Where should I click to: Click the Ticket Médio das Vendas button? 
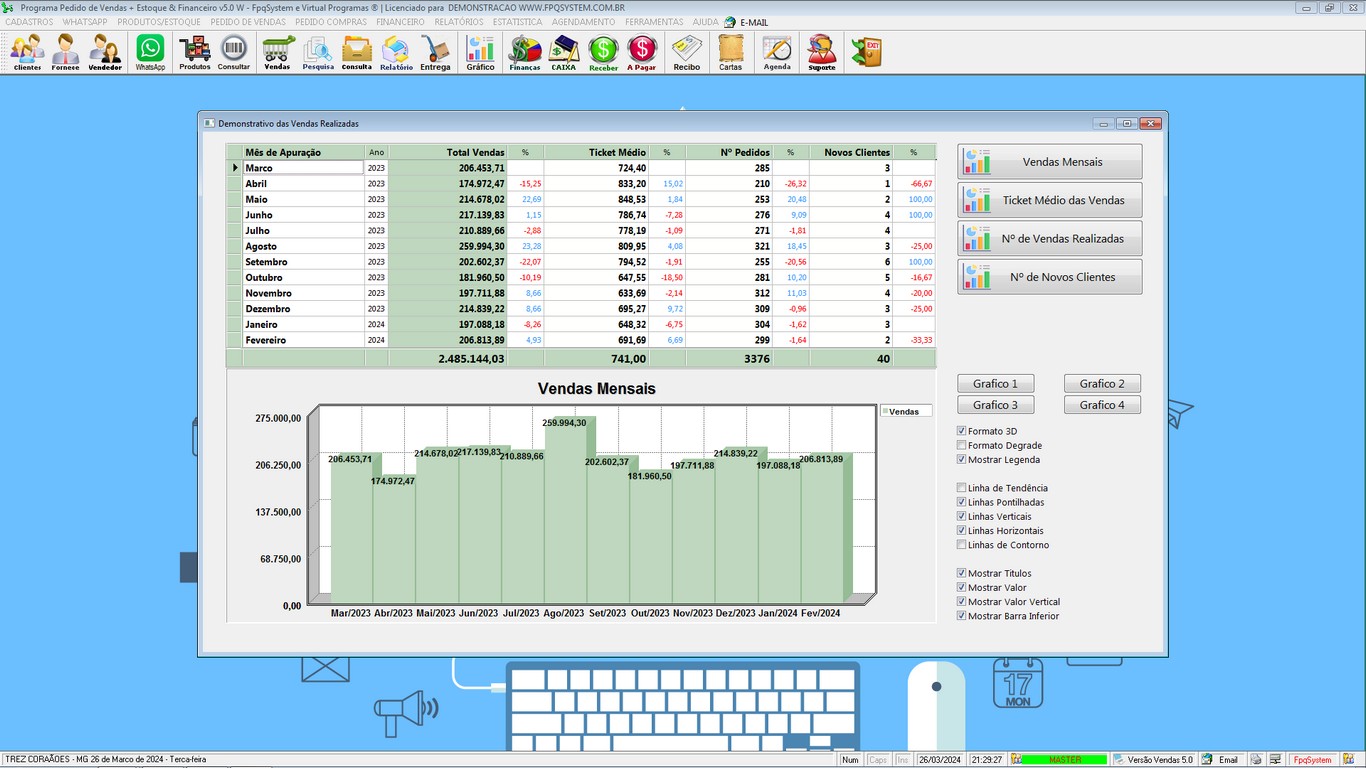pyautogui.click(x=1049, y=200)
